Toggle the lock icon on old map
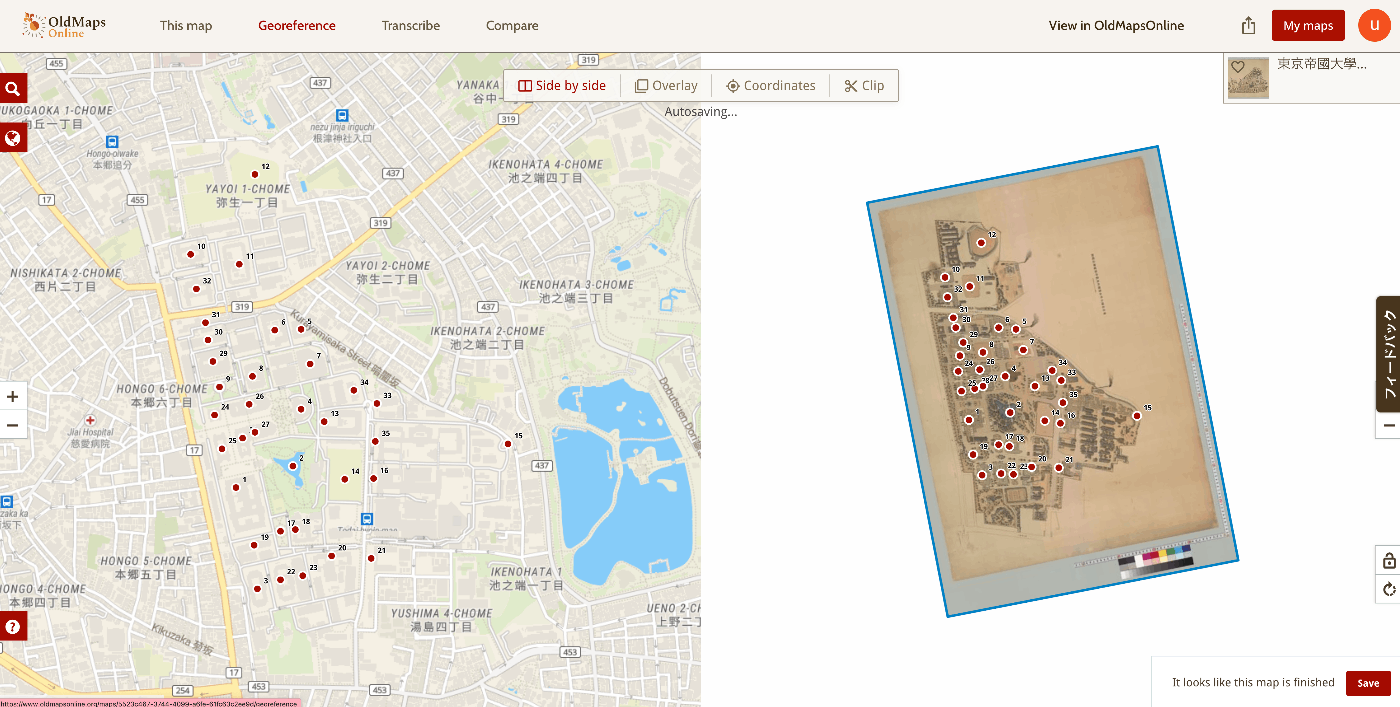1400x707 pixels. coord(1388,560)
